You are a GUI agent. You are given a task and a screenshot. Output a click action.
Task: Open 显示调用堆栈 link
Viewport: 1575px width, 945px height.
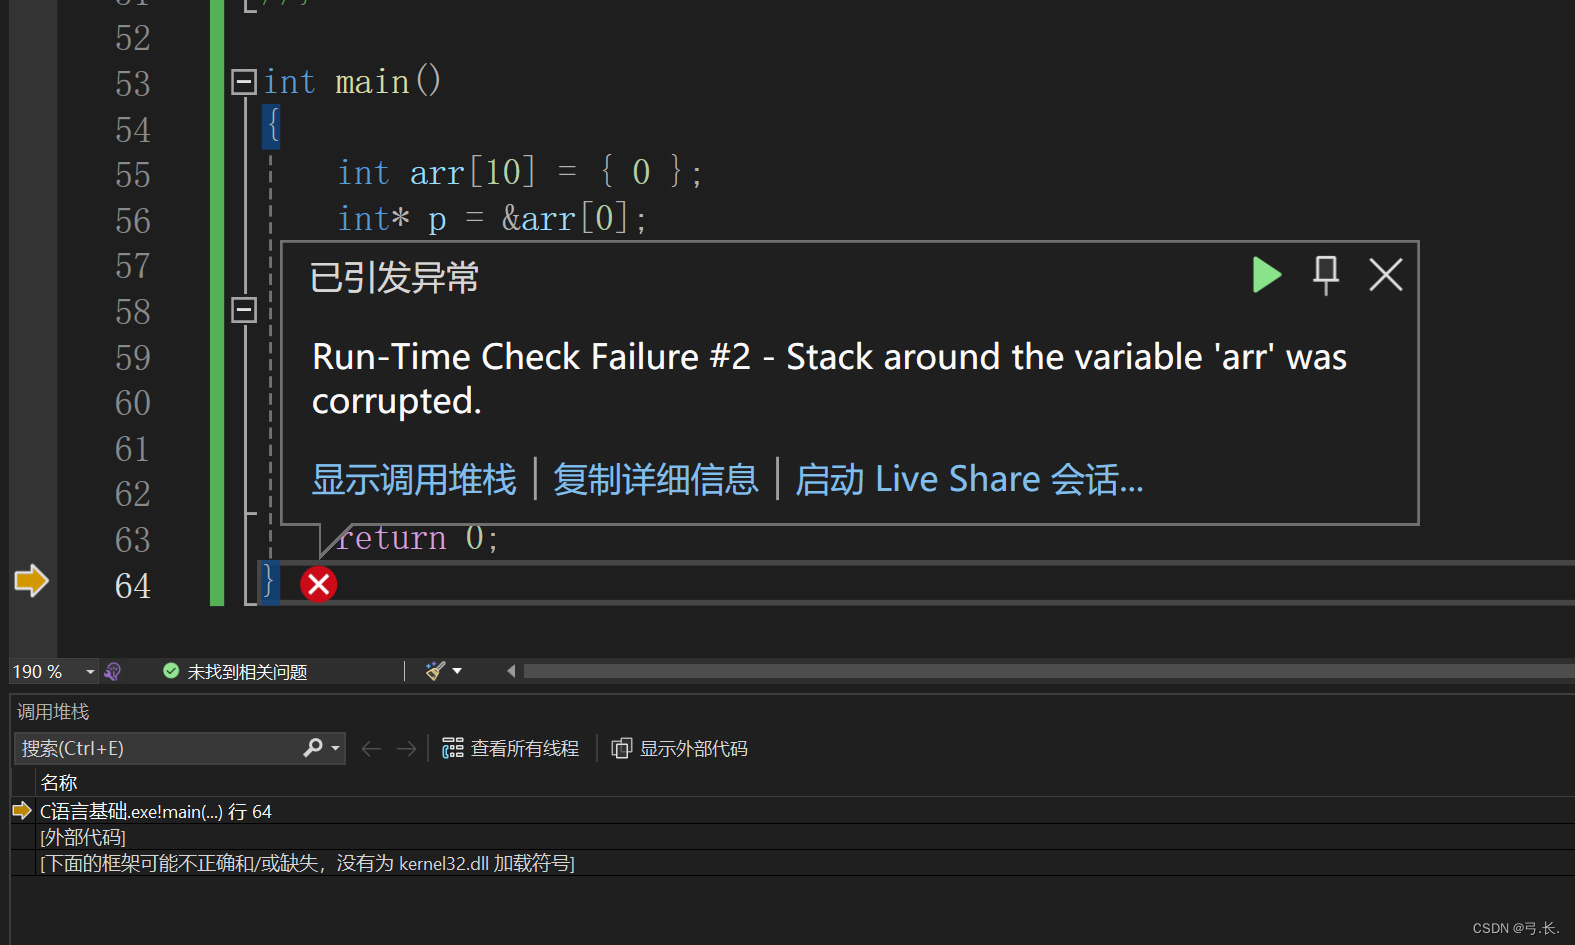tap(414, 480)
